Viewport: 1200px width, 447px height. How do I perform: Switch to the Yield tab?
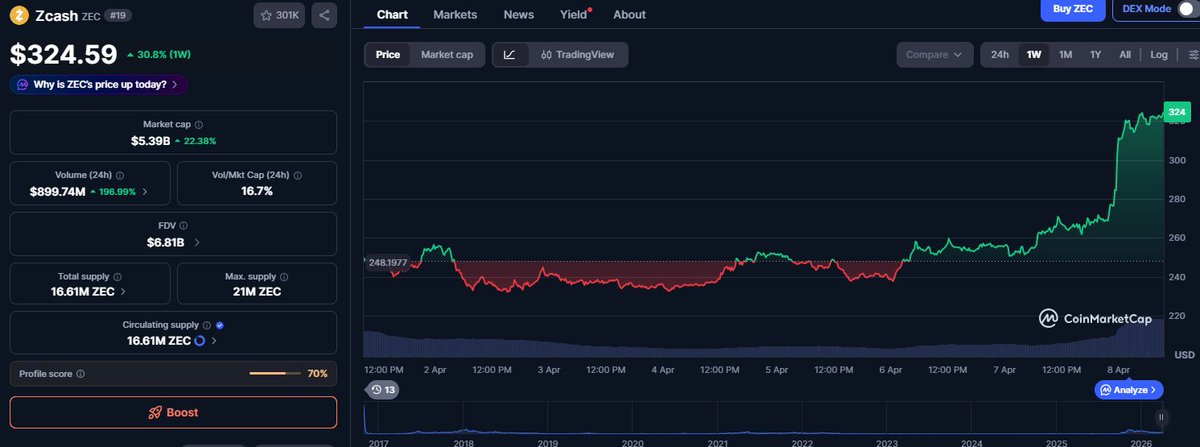573,15
